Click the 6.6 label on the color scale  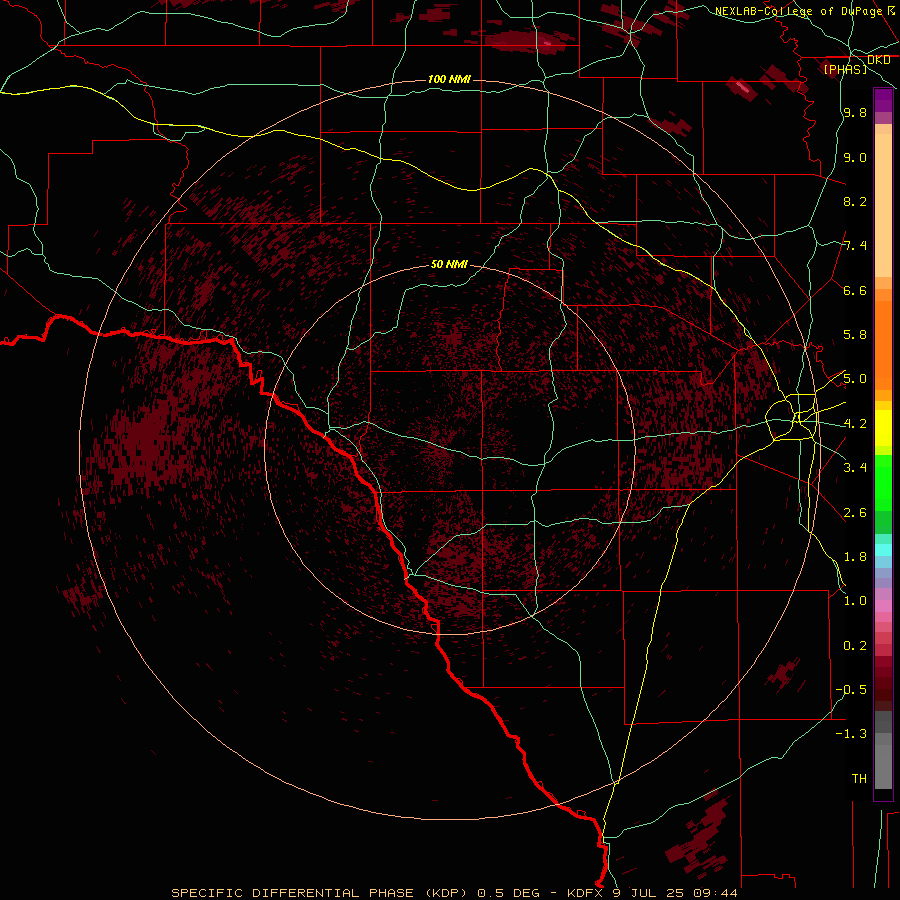855,290
